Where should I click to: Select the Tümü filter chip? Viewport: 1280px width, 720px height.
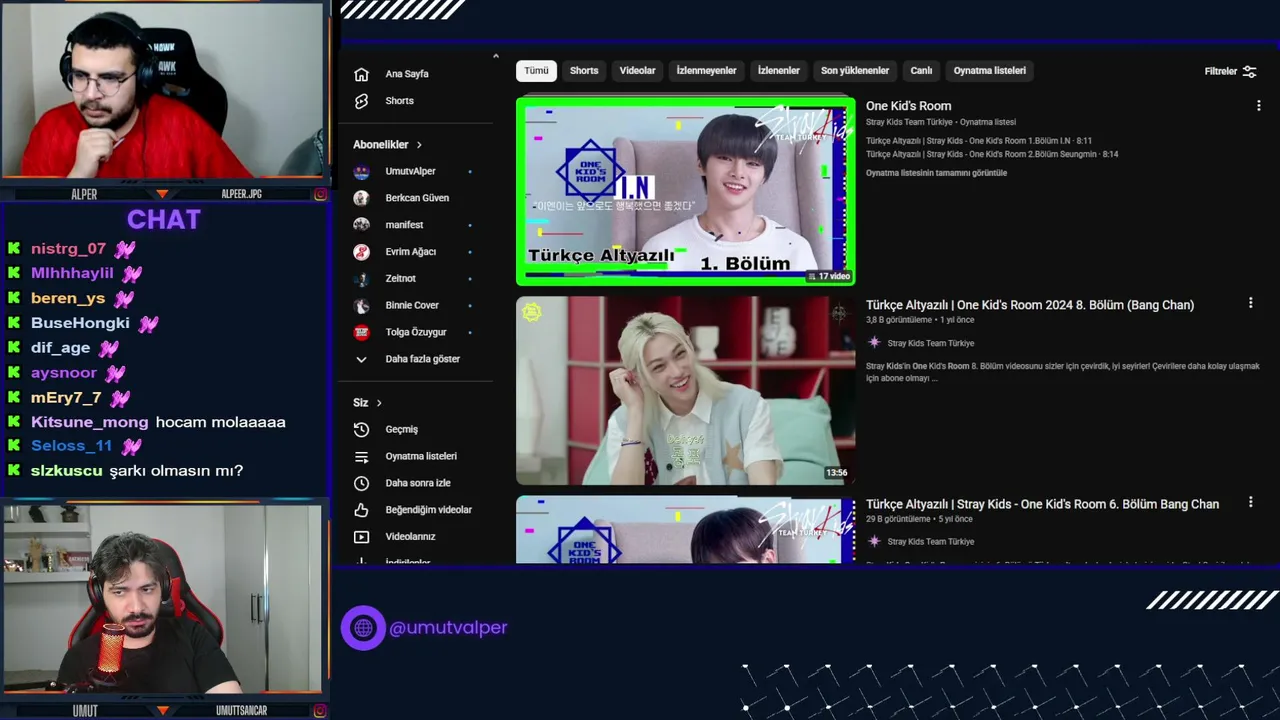click(x=537, y=71)
